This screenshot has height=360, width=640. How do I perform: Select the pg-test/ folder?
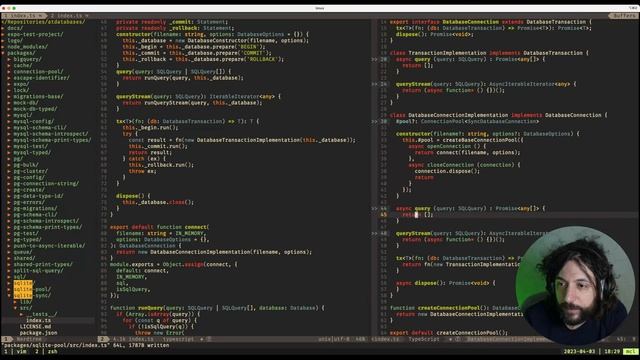tap(26, 233)
